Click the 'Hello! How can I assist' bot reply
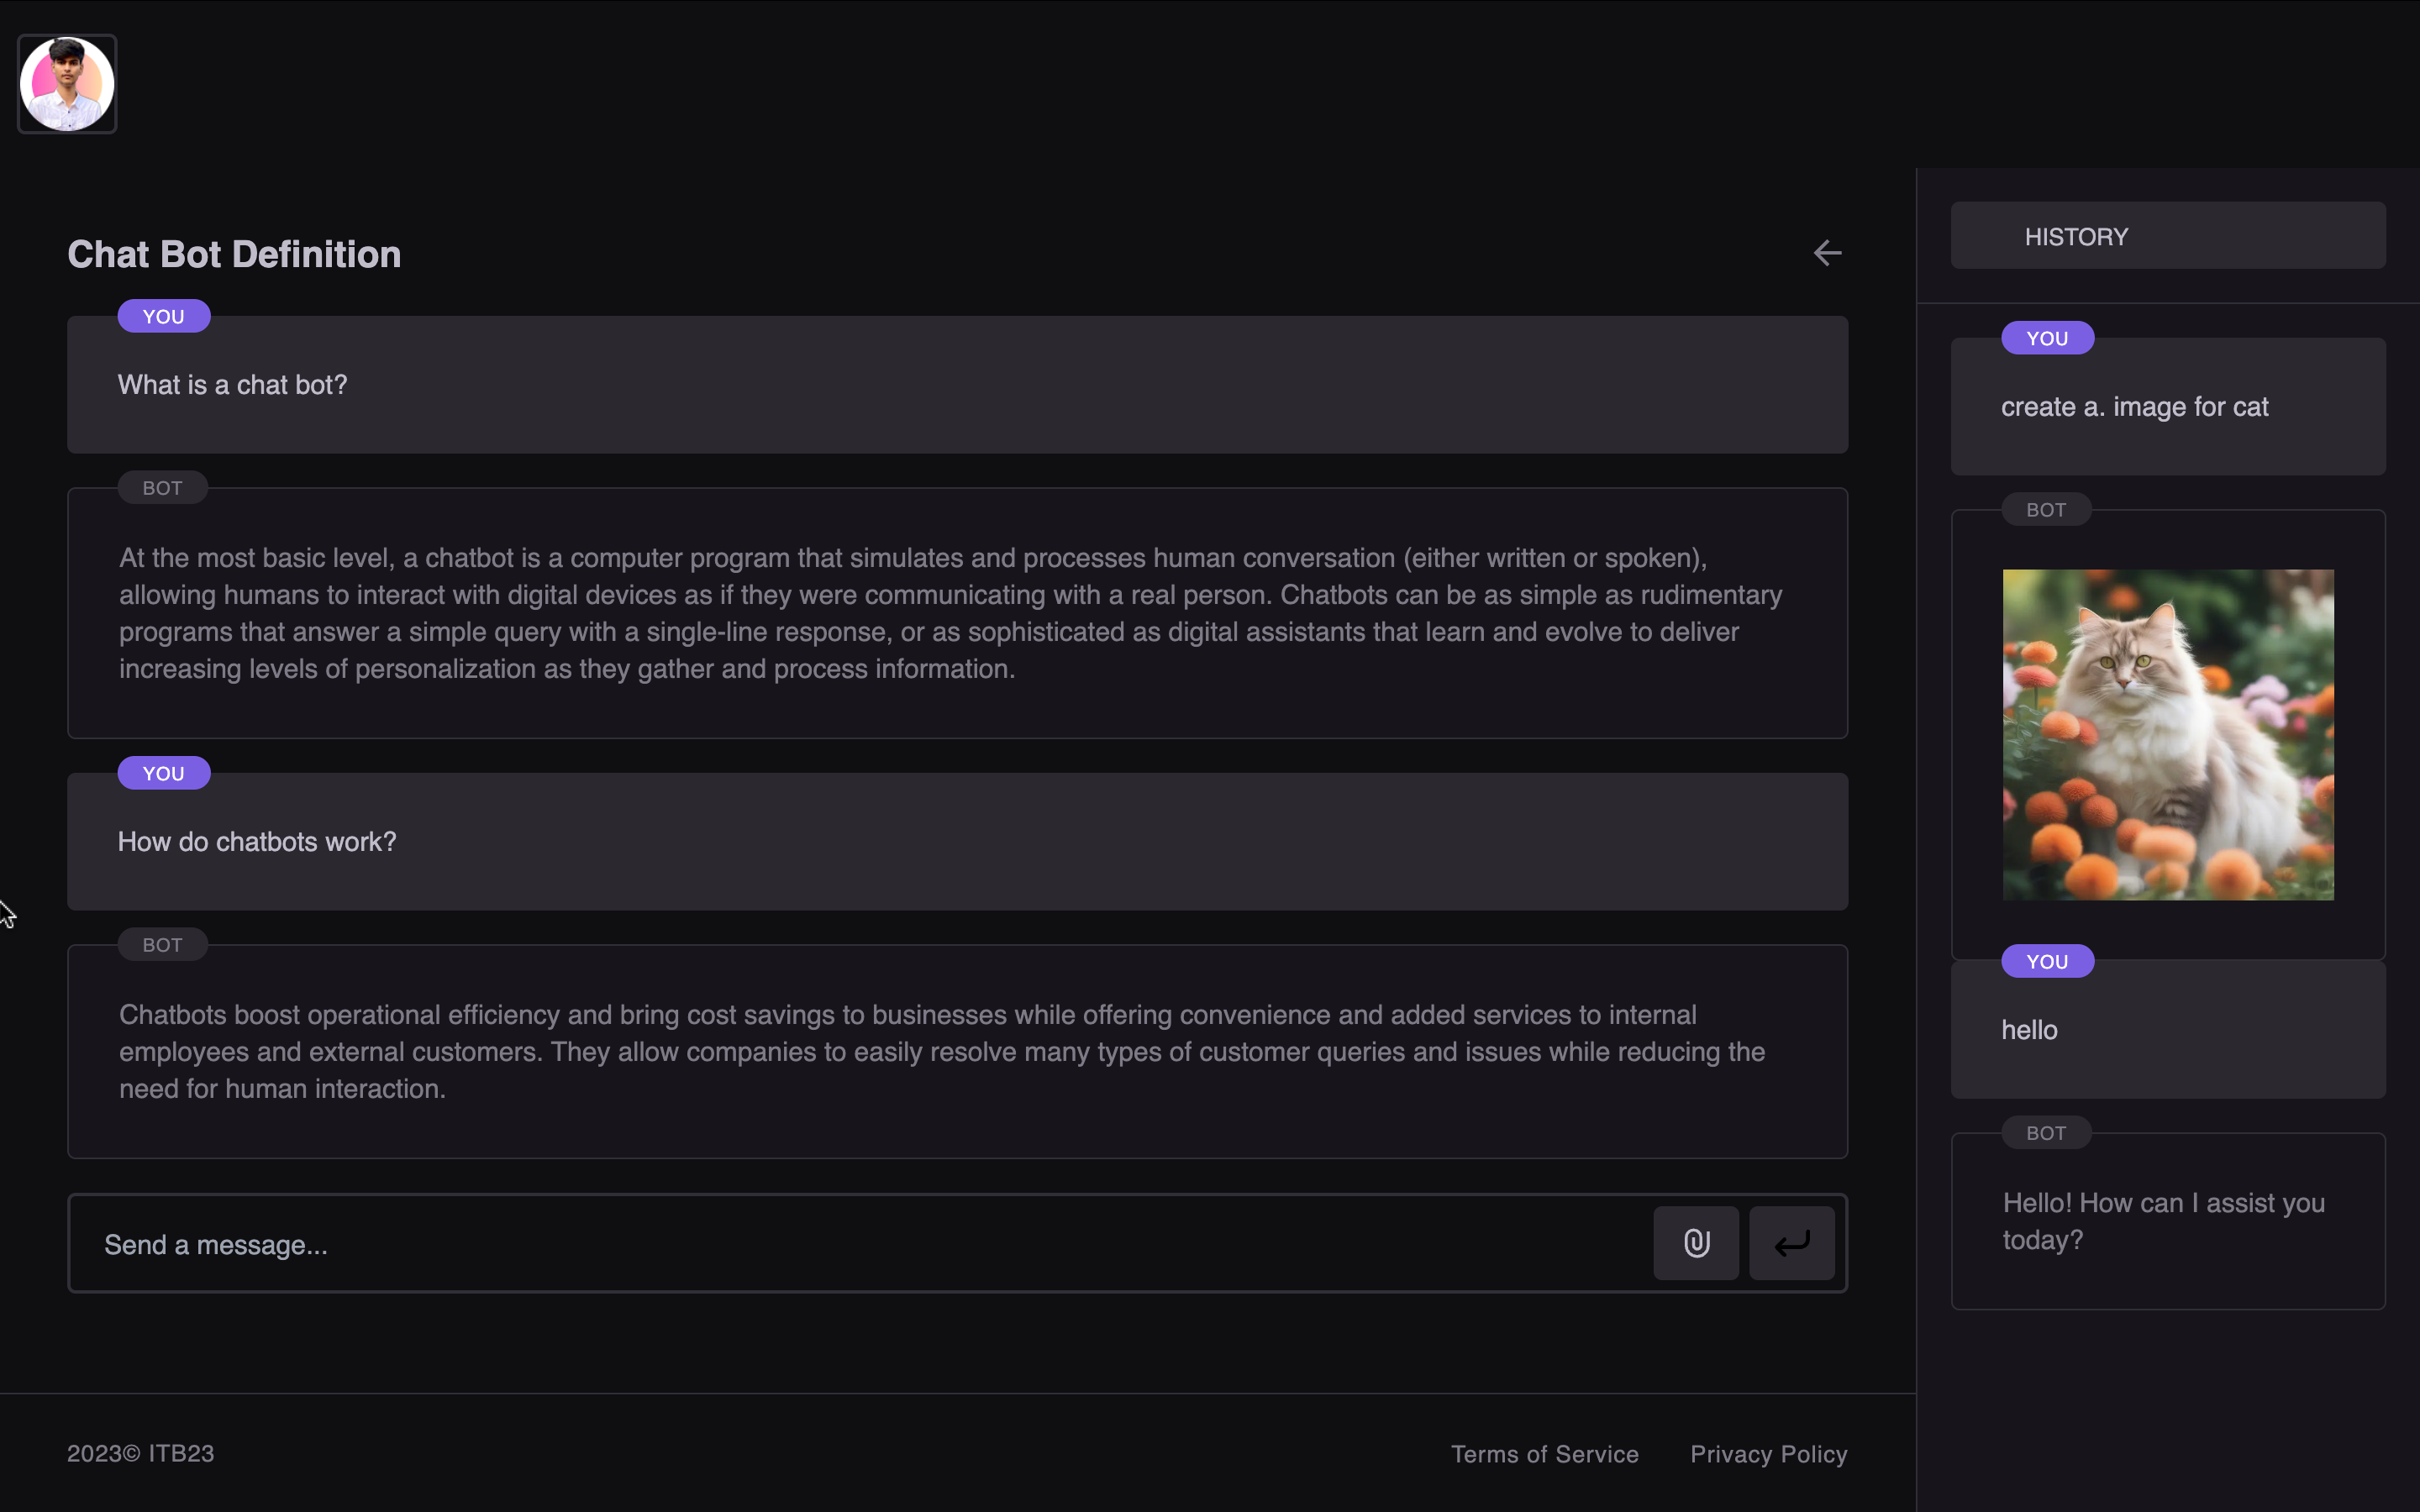 pyautogui.click(x=2162, y=1221)
